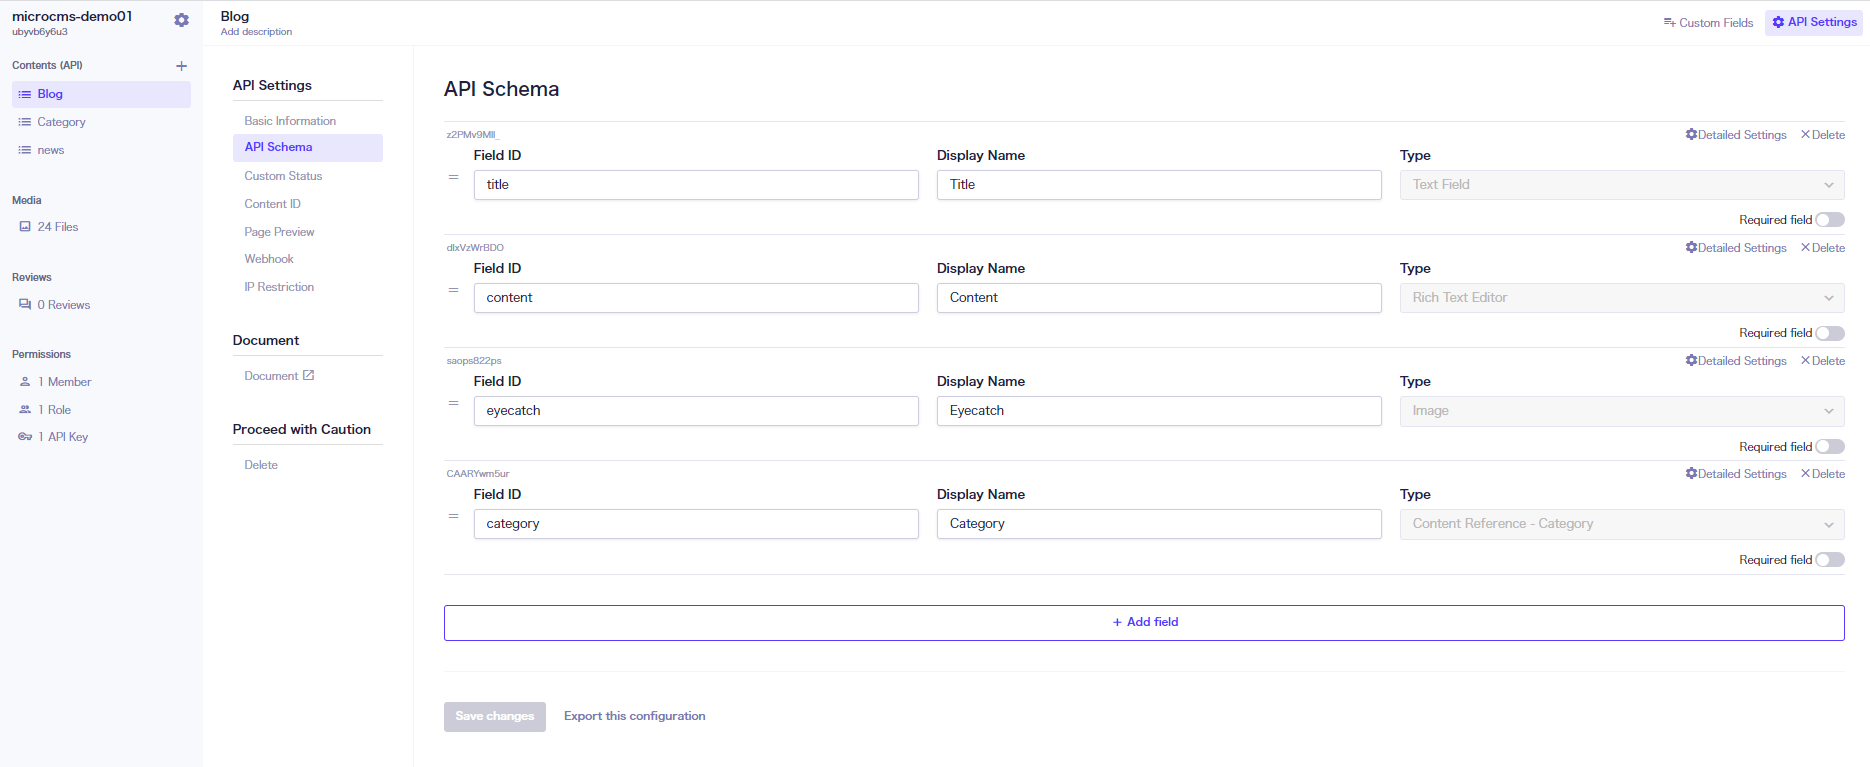Click the drag handle for the title field

pos(454,177)
